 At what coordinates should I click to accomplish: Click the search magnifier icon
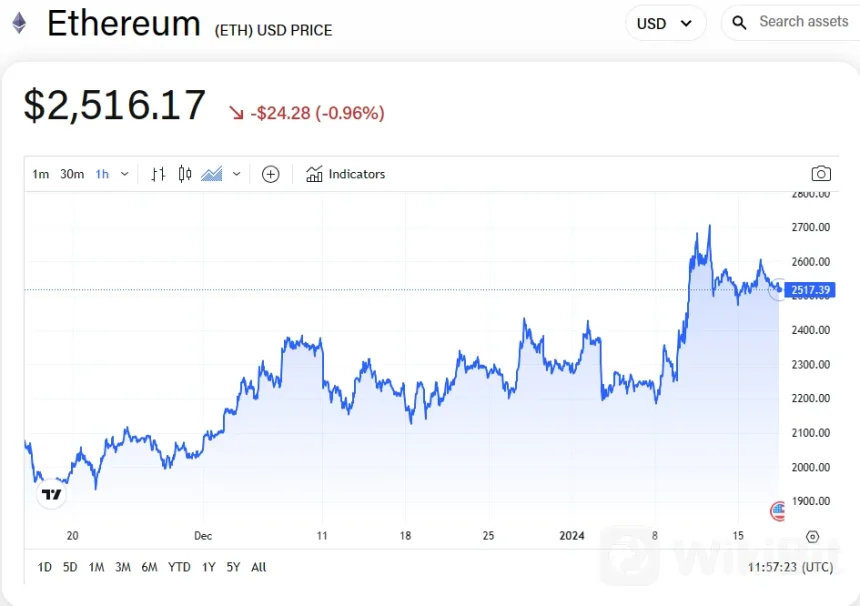pyautogui.click(x=739, y=22)
